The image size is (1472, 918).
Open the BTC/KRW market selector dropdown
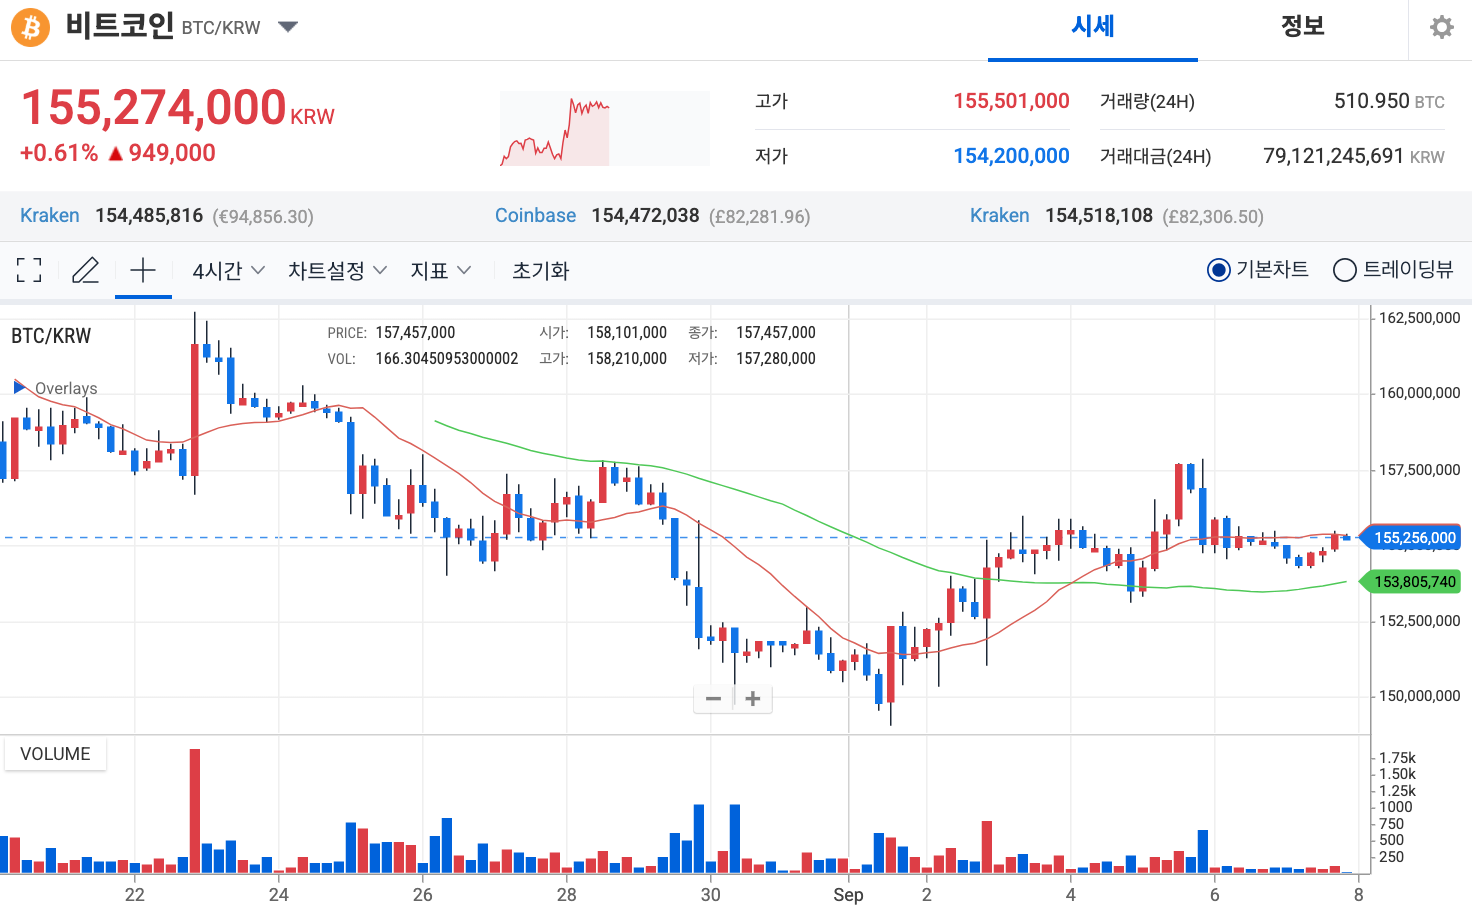click(x=288, y=27)
